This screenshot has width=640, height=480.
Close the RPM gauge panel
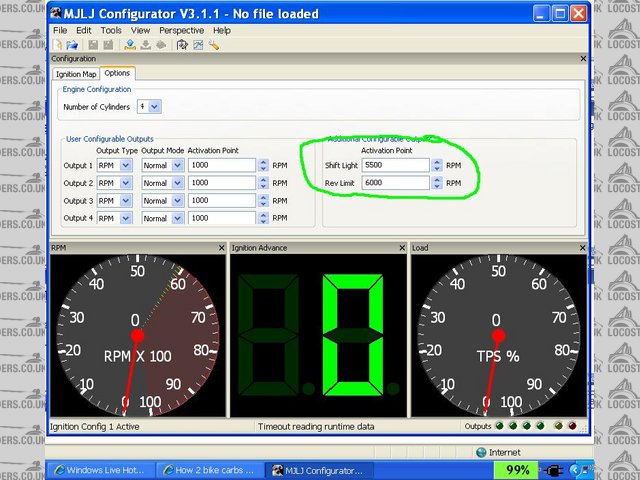coord(222,247)
